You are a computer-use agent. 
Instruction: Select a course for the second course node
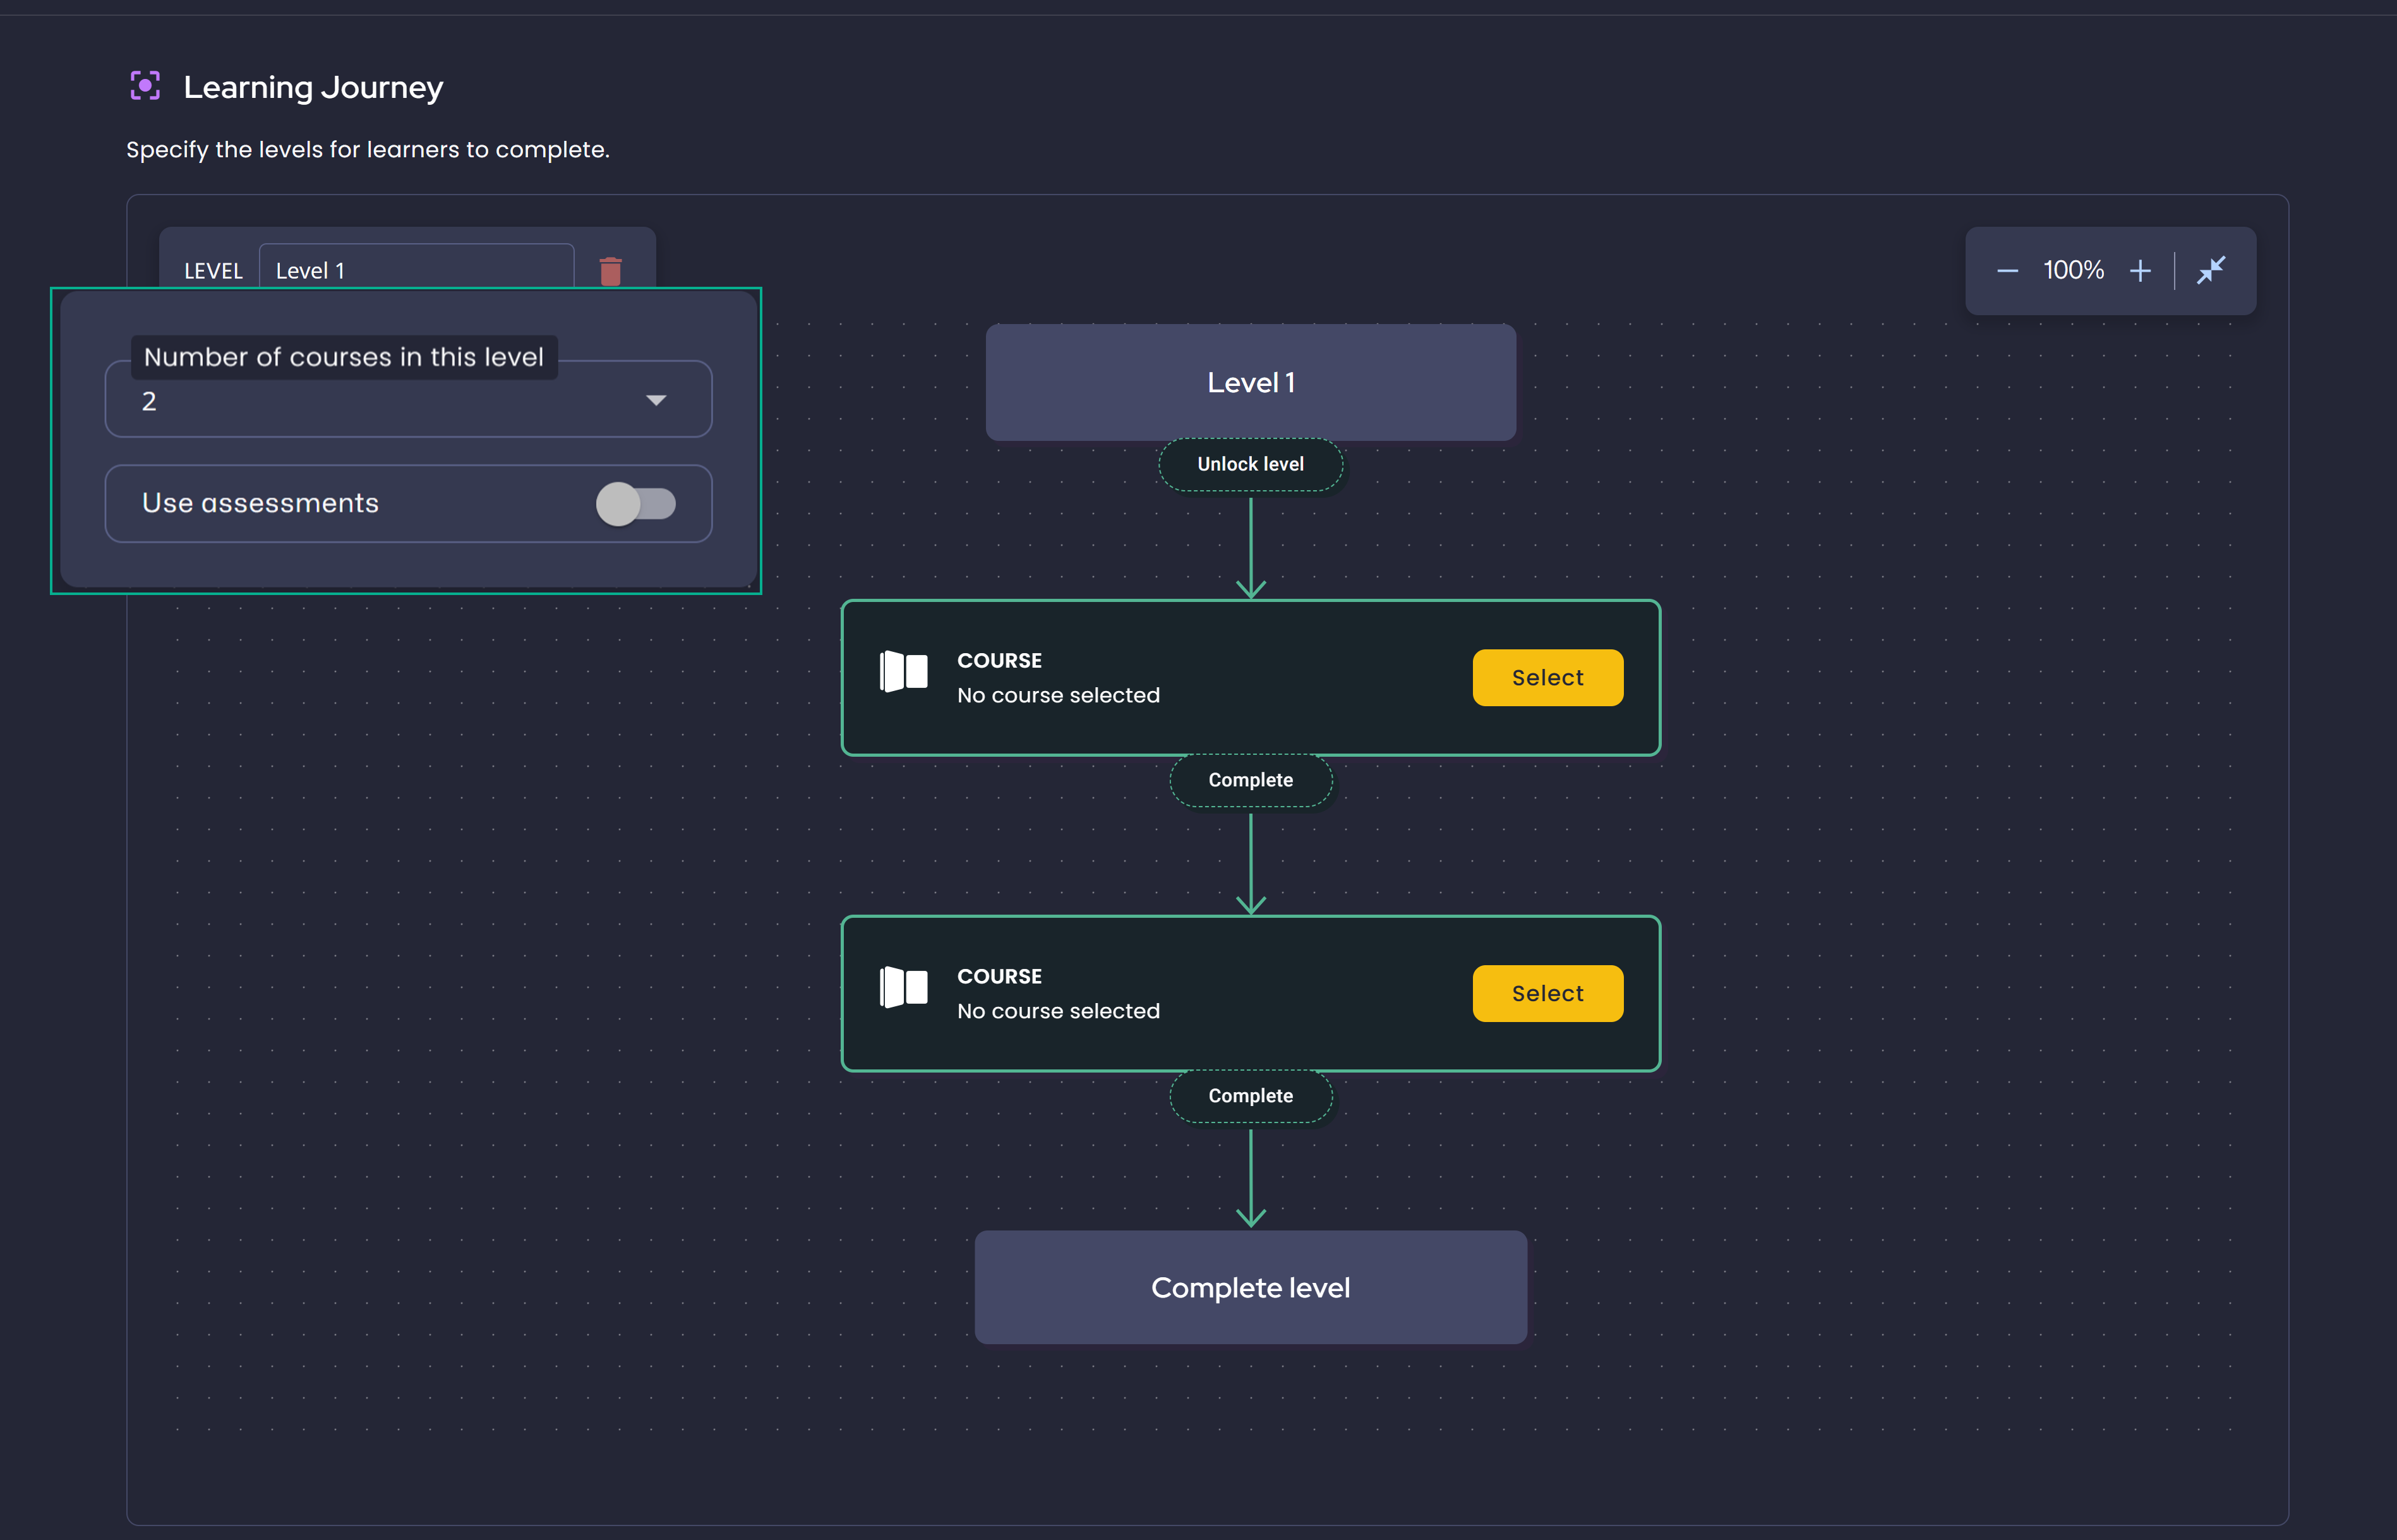[x=1547, y=993]
